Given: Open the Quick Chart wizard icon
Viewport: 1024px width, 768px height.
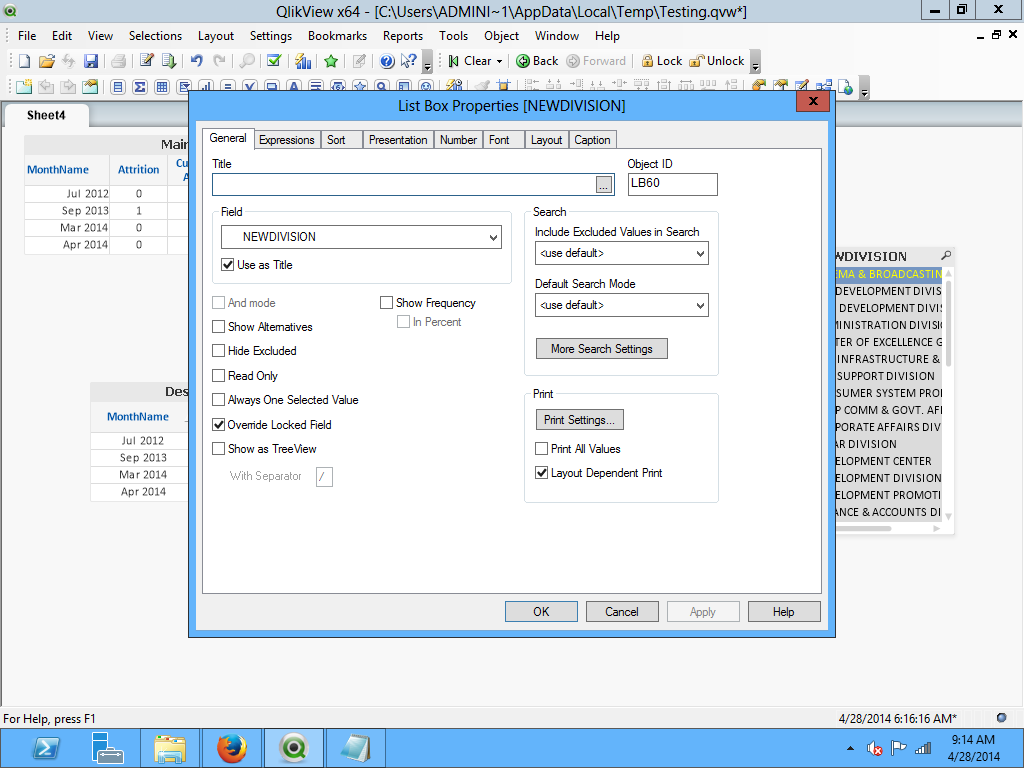Looking at the screenshot, I should coord(303,61).
